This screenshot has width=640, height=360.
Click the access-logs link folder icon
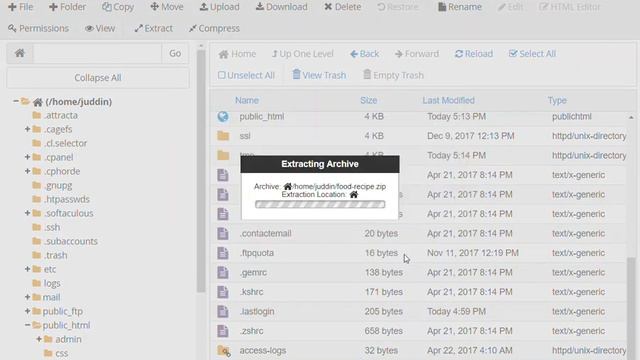(x=224, y=351)
